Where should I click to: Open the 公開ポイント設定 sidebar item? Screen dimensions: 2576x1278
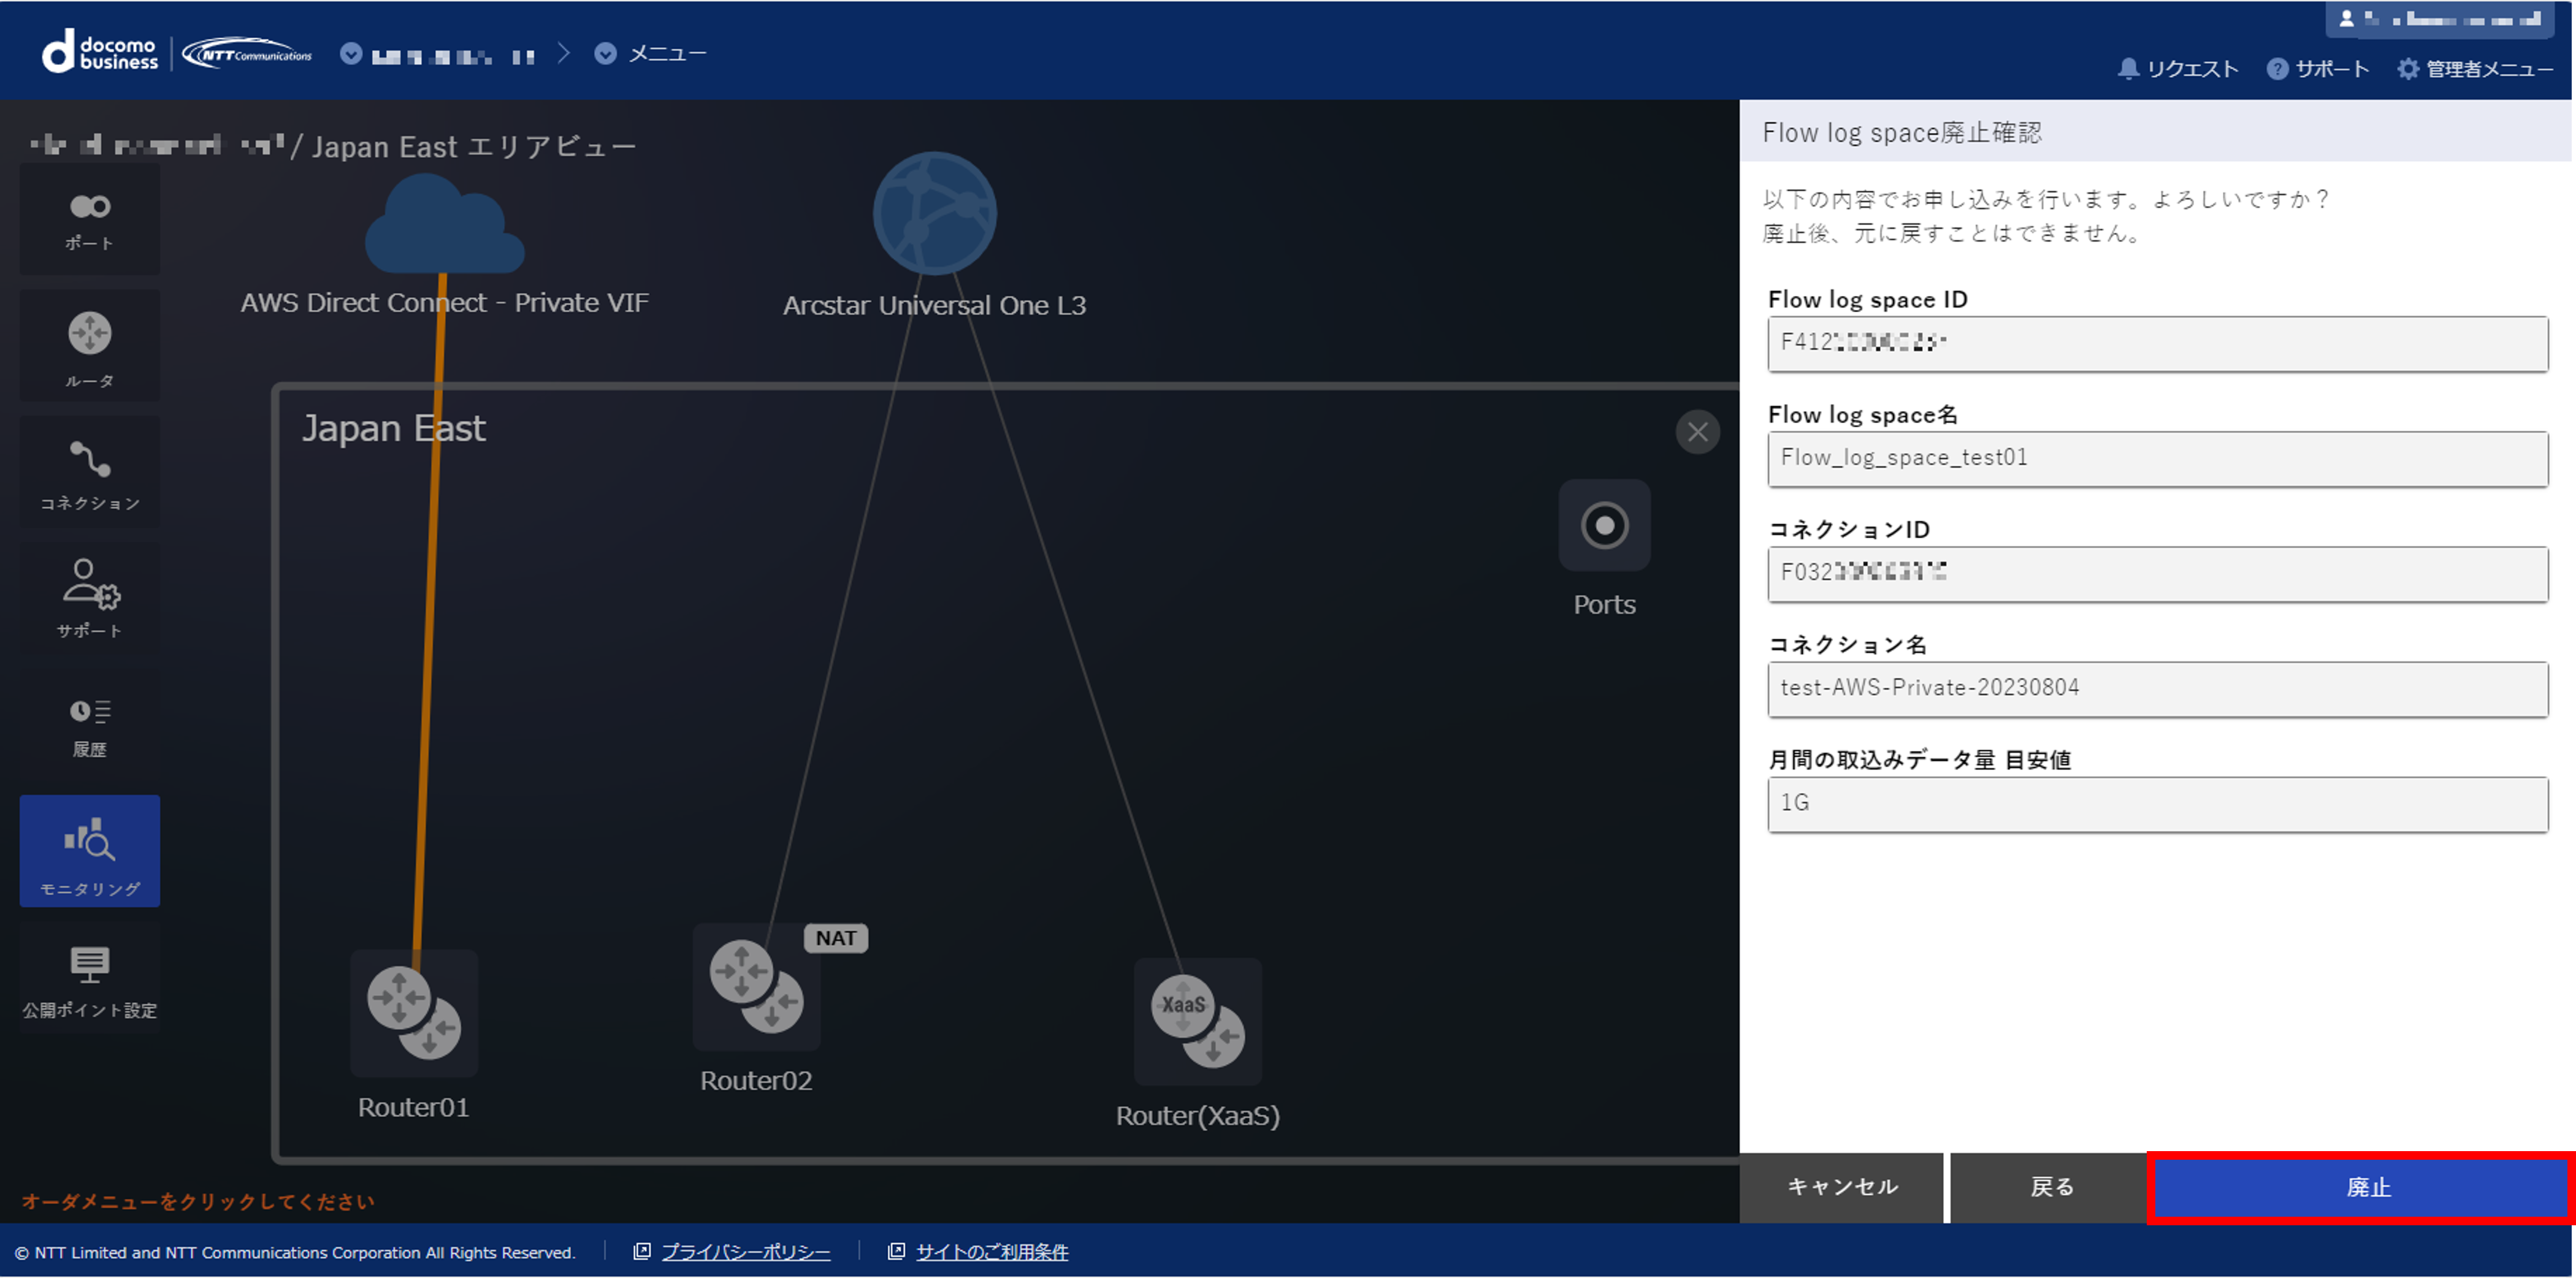click(90, 978)
